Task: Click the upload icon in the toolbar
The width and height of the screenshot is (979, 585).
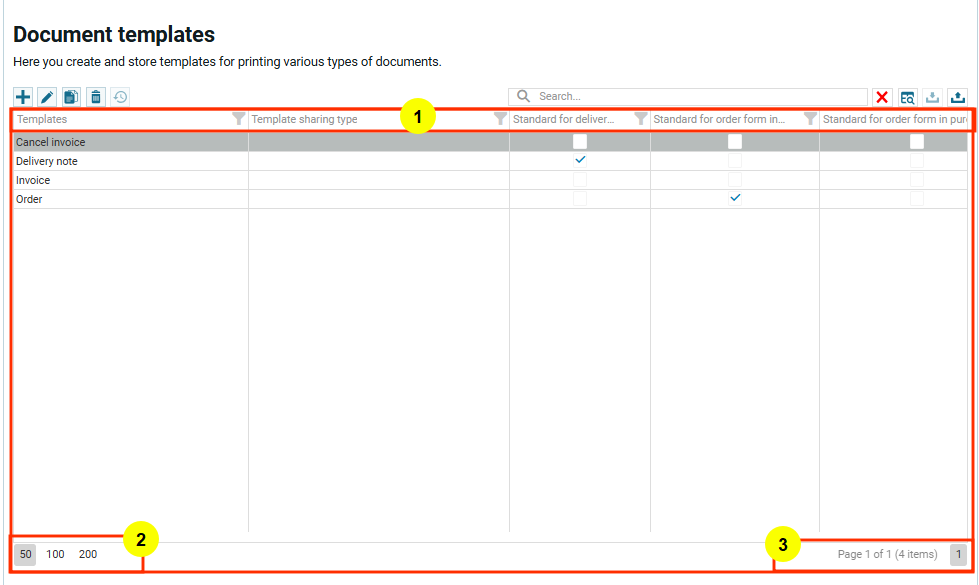Action: point(957,97)
